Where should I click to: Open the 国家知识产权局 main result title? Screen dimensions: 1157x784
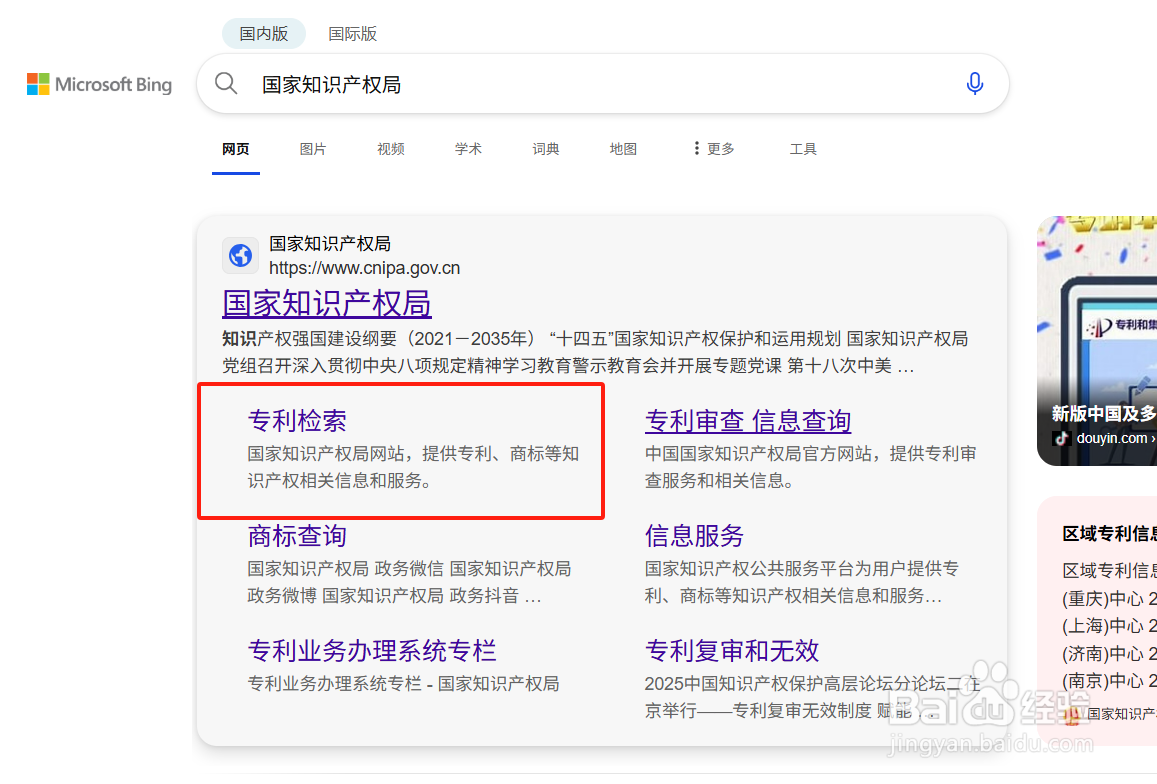coord(326,303)
